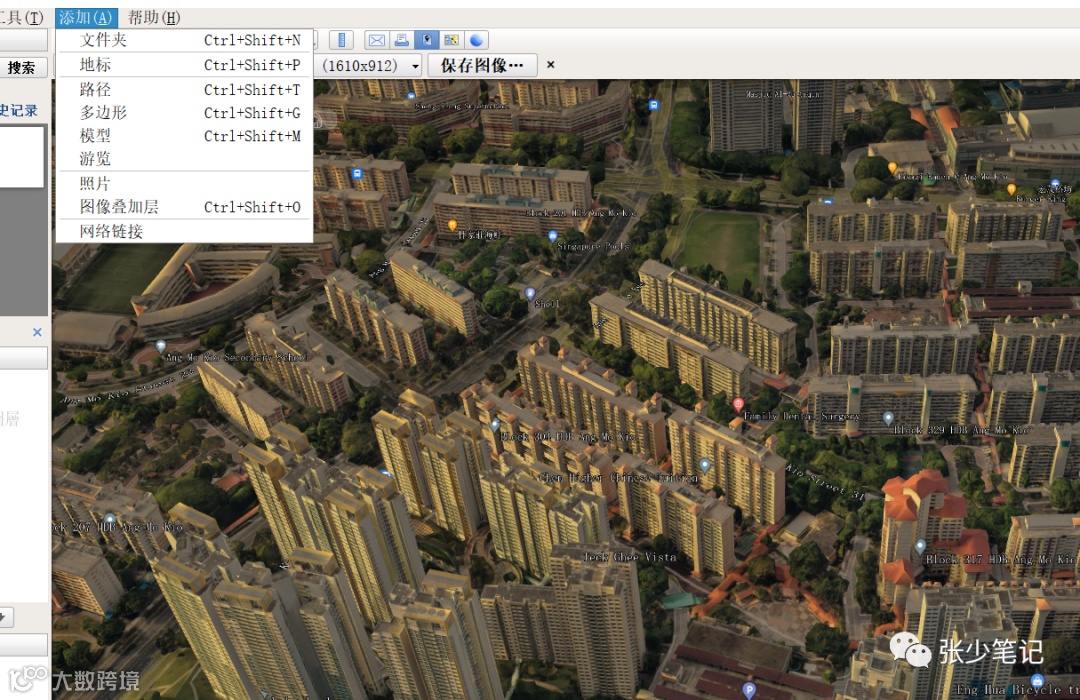Click the Teck Ghee Vista label

630,557
